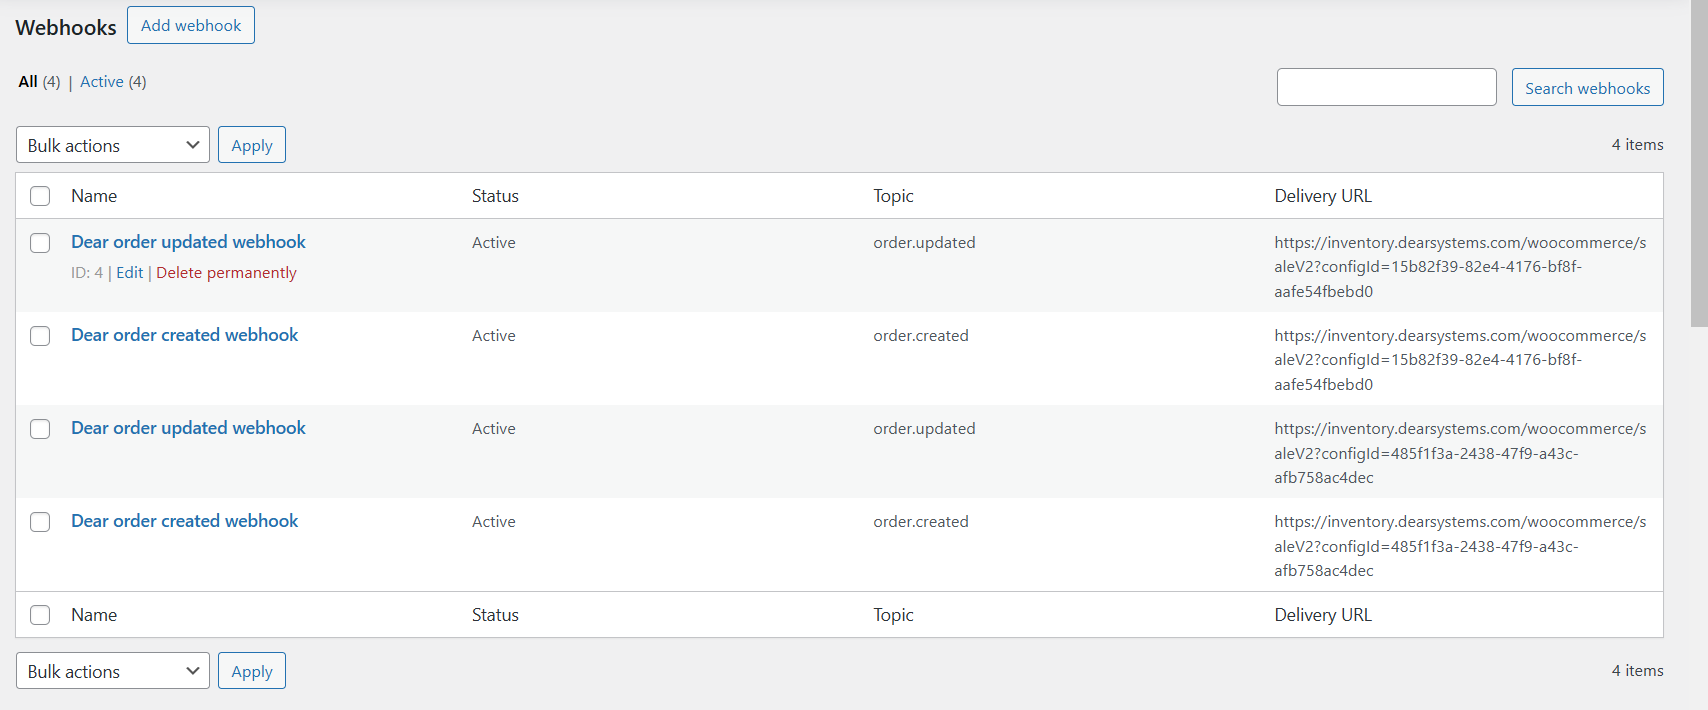Open the Dear order updated webhook with ID 4
The height and width of the screenshot is (710, 1708).
point(188,242)
